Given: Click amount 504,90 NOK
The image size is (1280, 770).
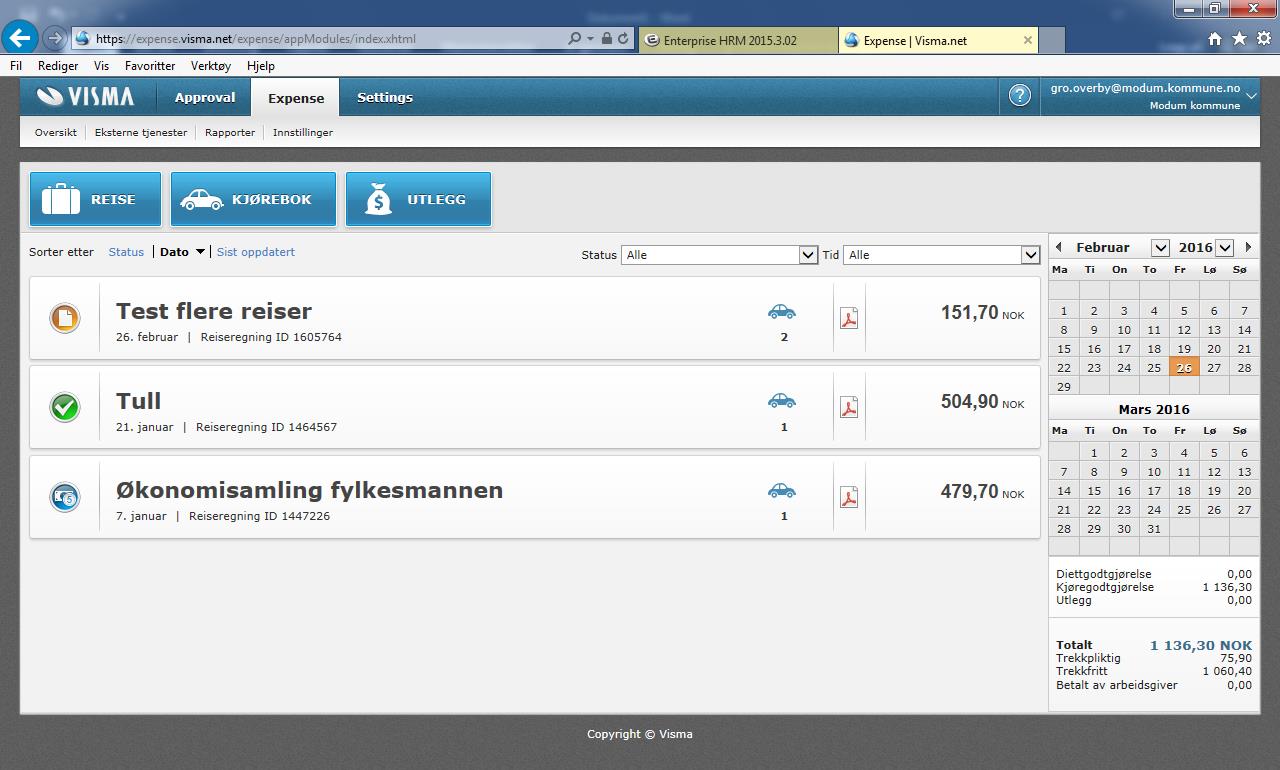Looking at the screenshot, I should coord(982,402).
